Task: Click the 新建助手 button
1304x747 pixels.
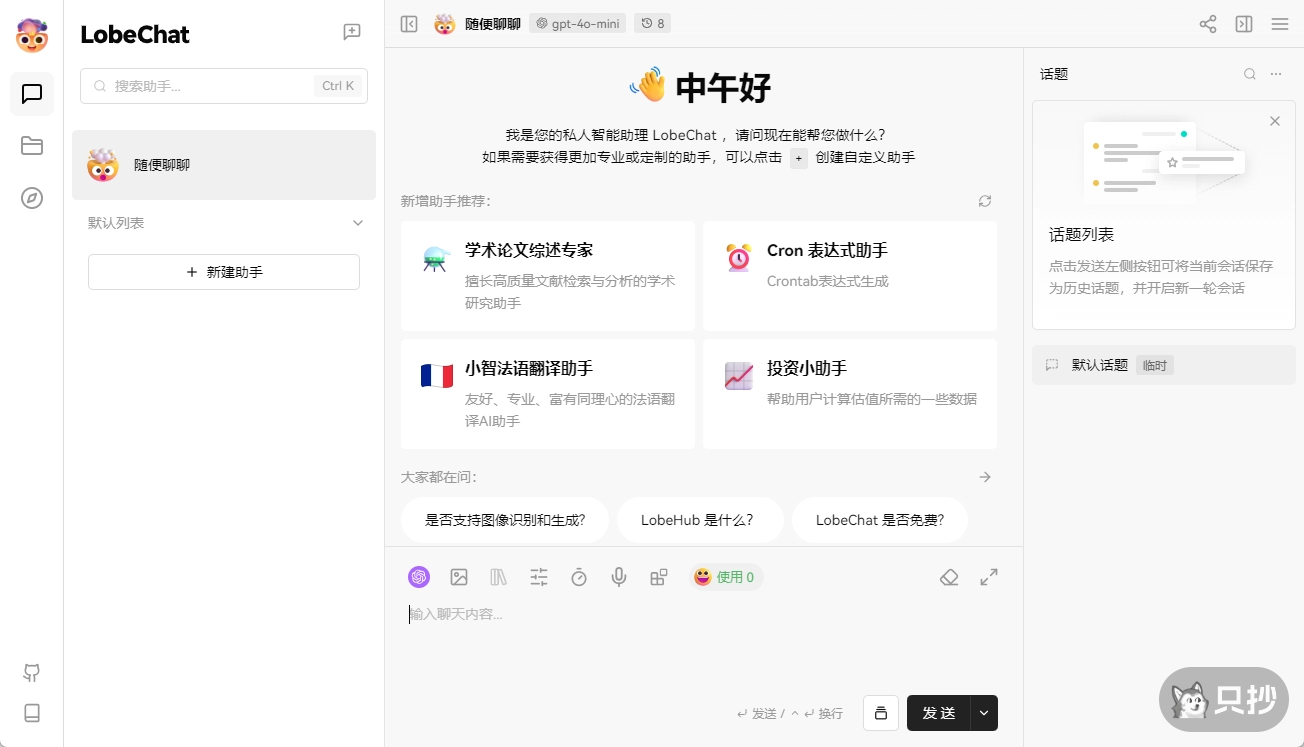Action: [x=223, y=271]
